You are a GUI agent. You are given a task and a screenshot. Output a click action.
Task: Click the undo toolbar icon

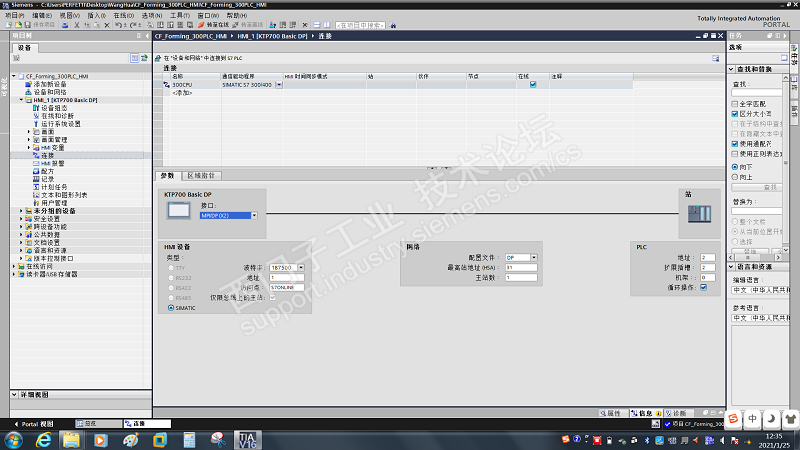tap(118, 24)
